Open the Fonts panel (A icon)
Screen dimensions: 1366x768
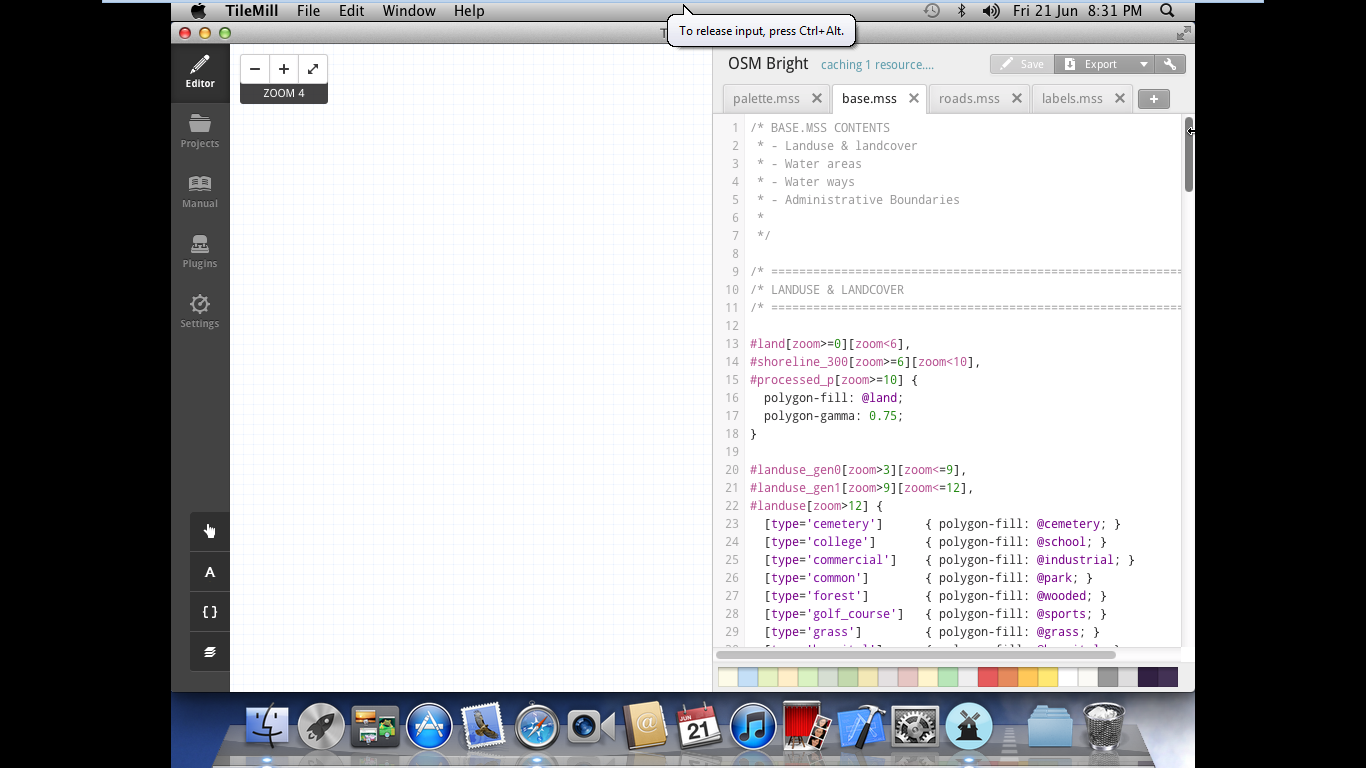(x=210, y=572)
